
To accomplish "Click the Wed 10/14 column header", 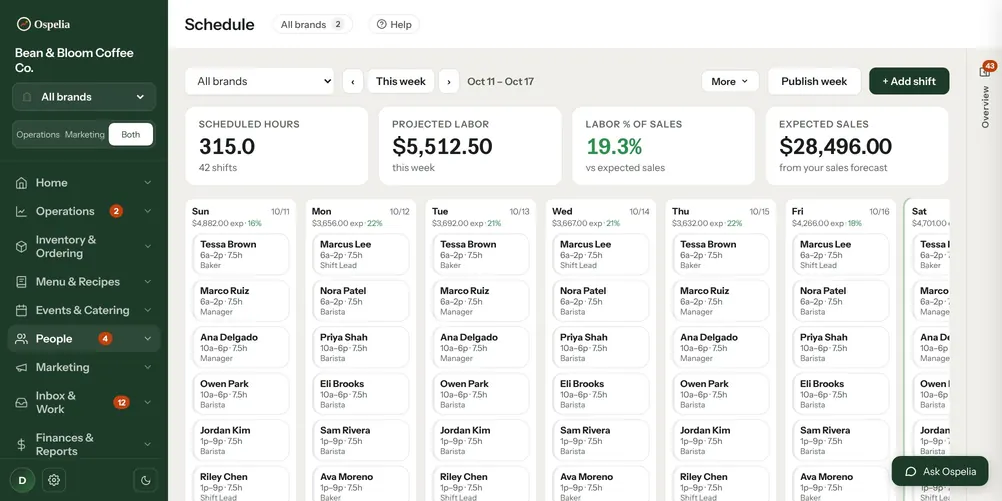I will (601, 217).
